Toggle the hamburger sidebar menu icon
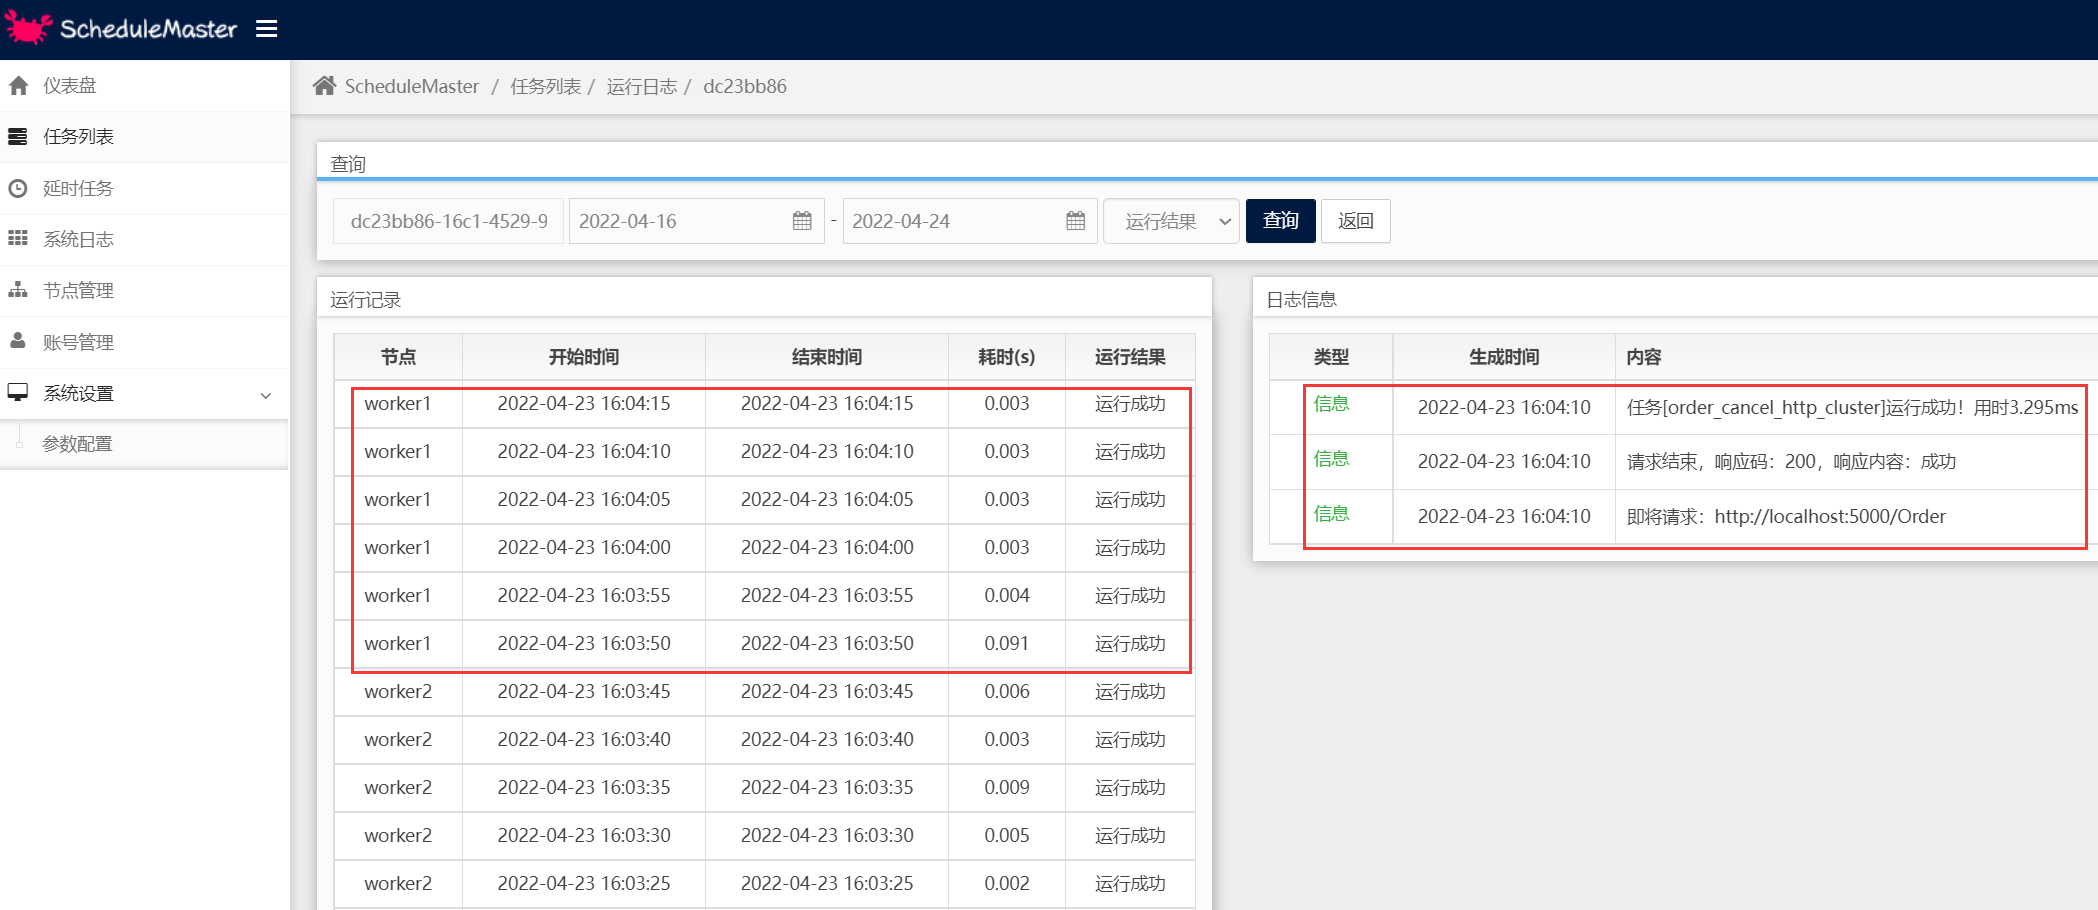The image size is (2098, 910). point(266,28)
